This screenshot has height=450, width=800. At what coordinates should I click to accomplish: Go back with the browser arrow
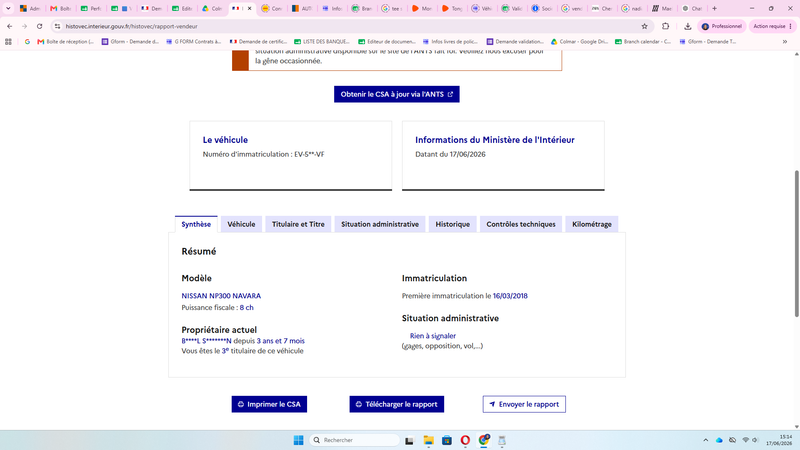pos(10,26)
